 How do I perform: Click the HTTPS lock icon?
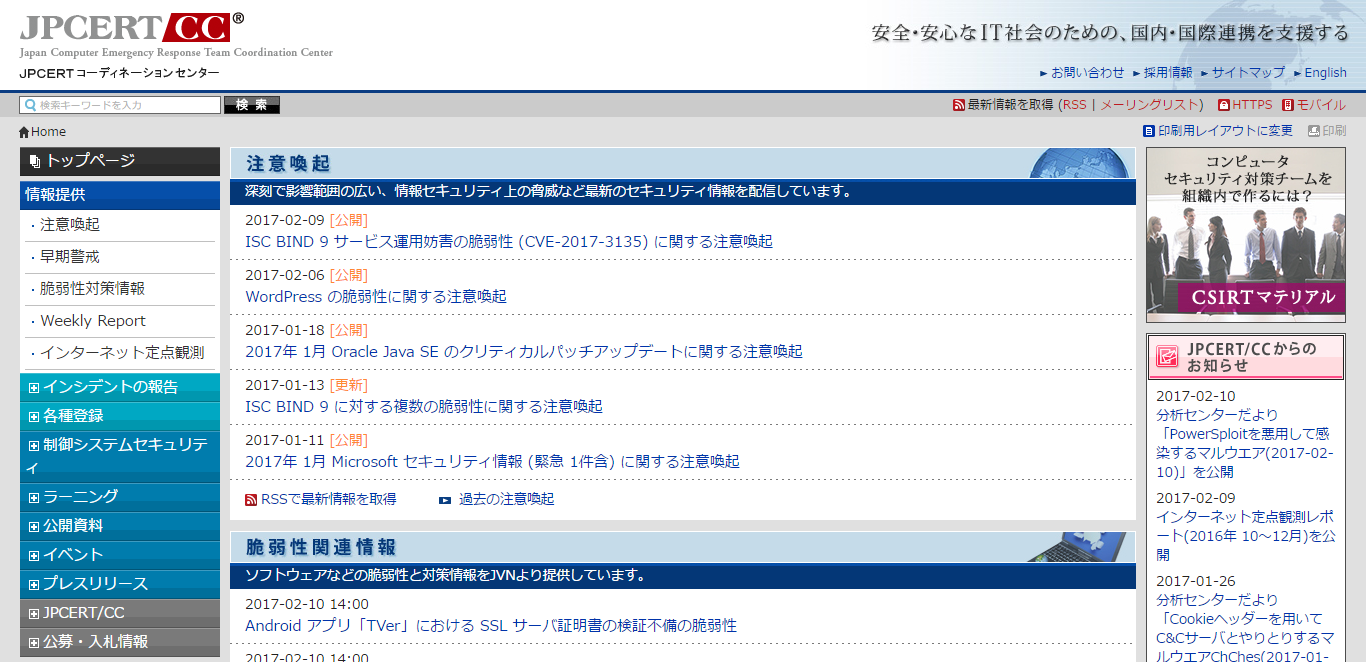pos(1223,105)
